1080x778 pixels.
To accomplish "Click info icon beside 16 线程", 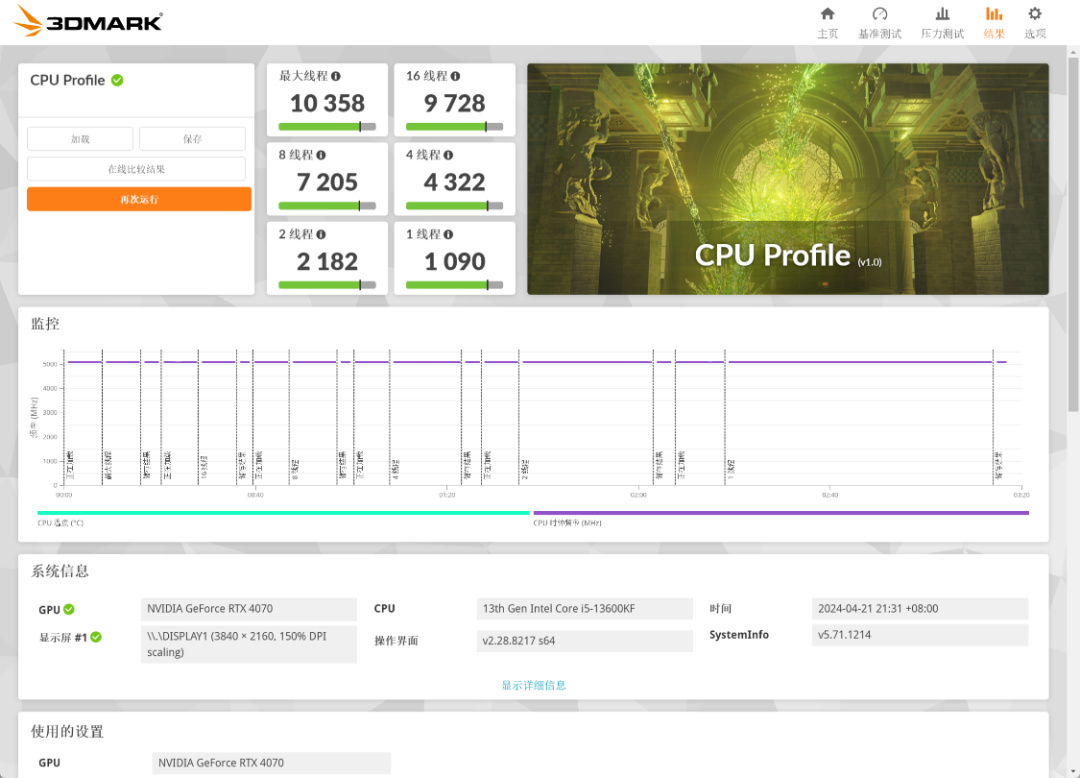I will point(455,76).
